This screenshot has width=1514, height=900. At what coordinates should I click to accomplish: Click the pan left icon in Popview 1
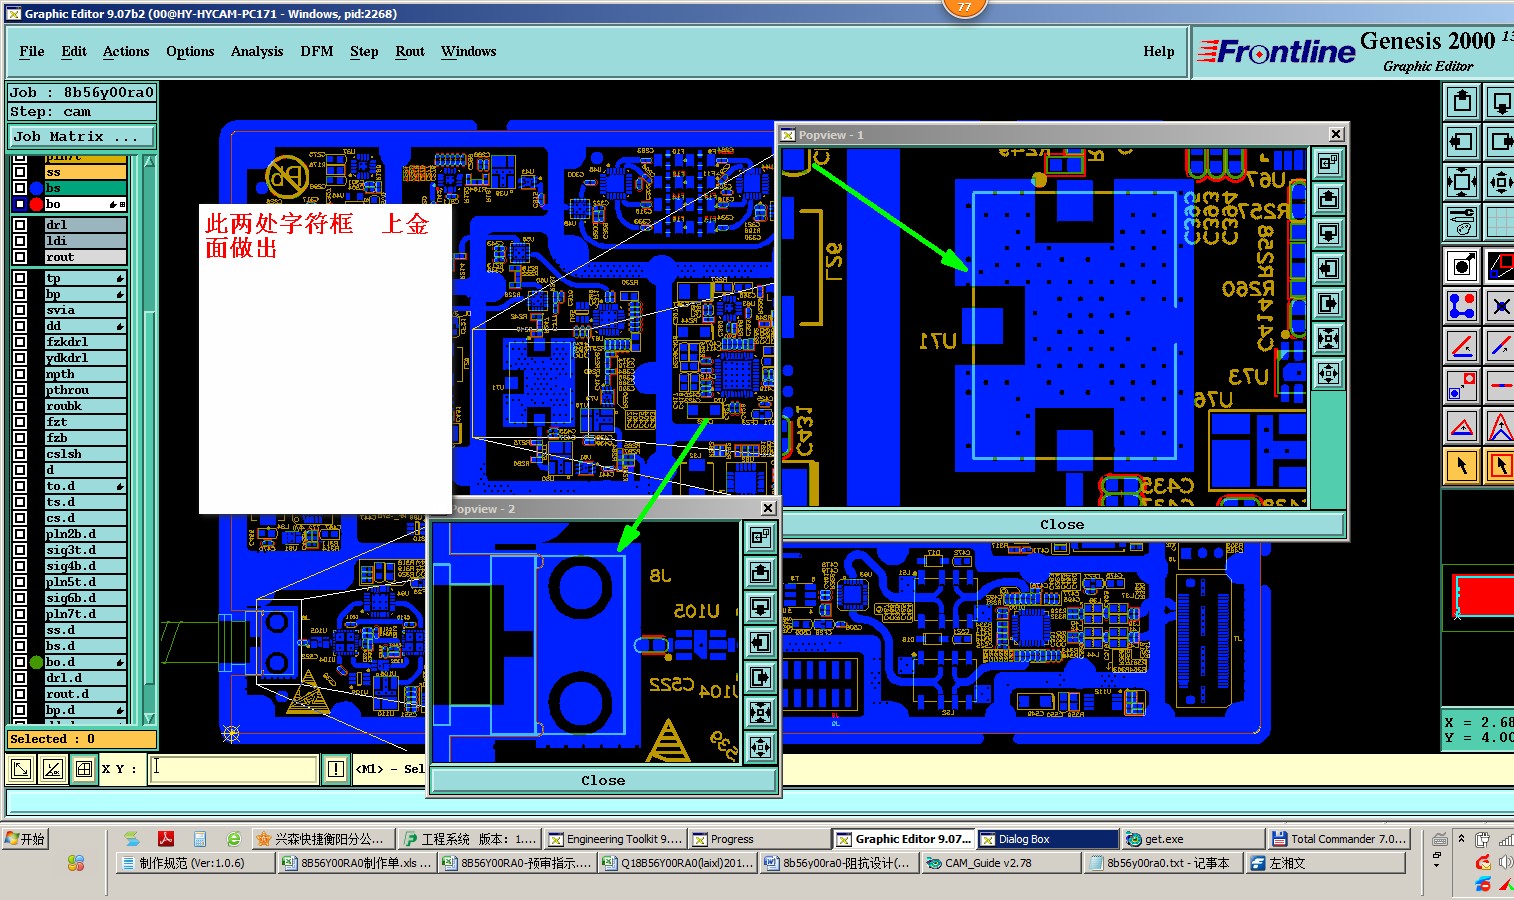(x=1328, y=268)
